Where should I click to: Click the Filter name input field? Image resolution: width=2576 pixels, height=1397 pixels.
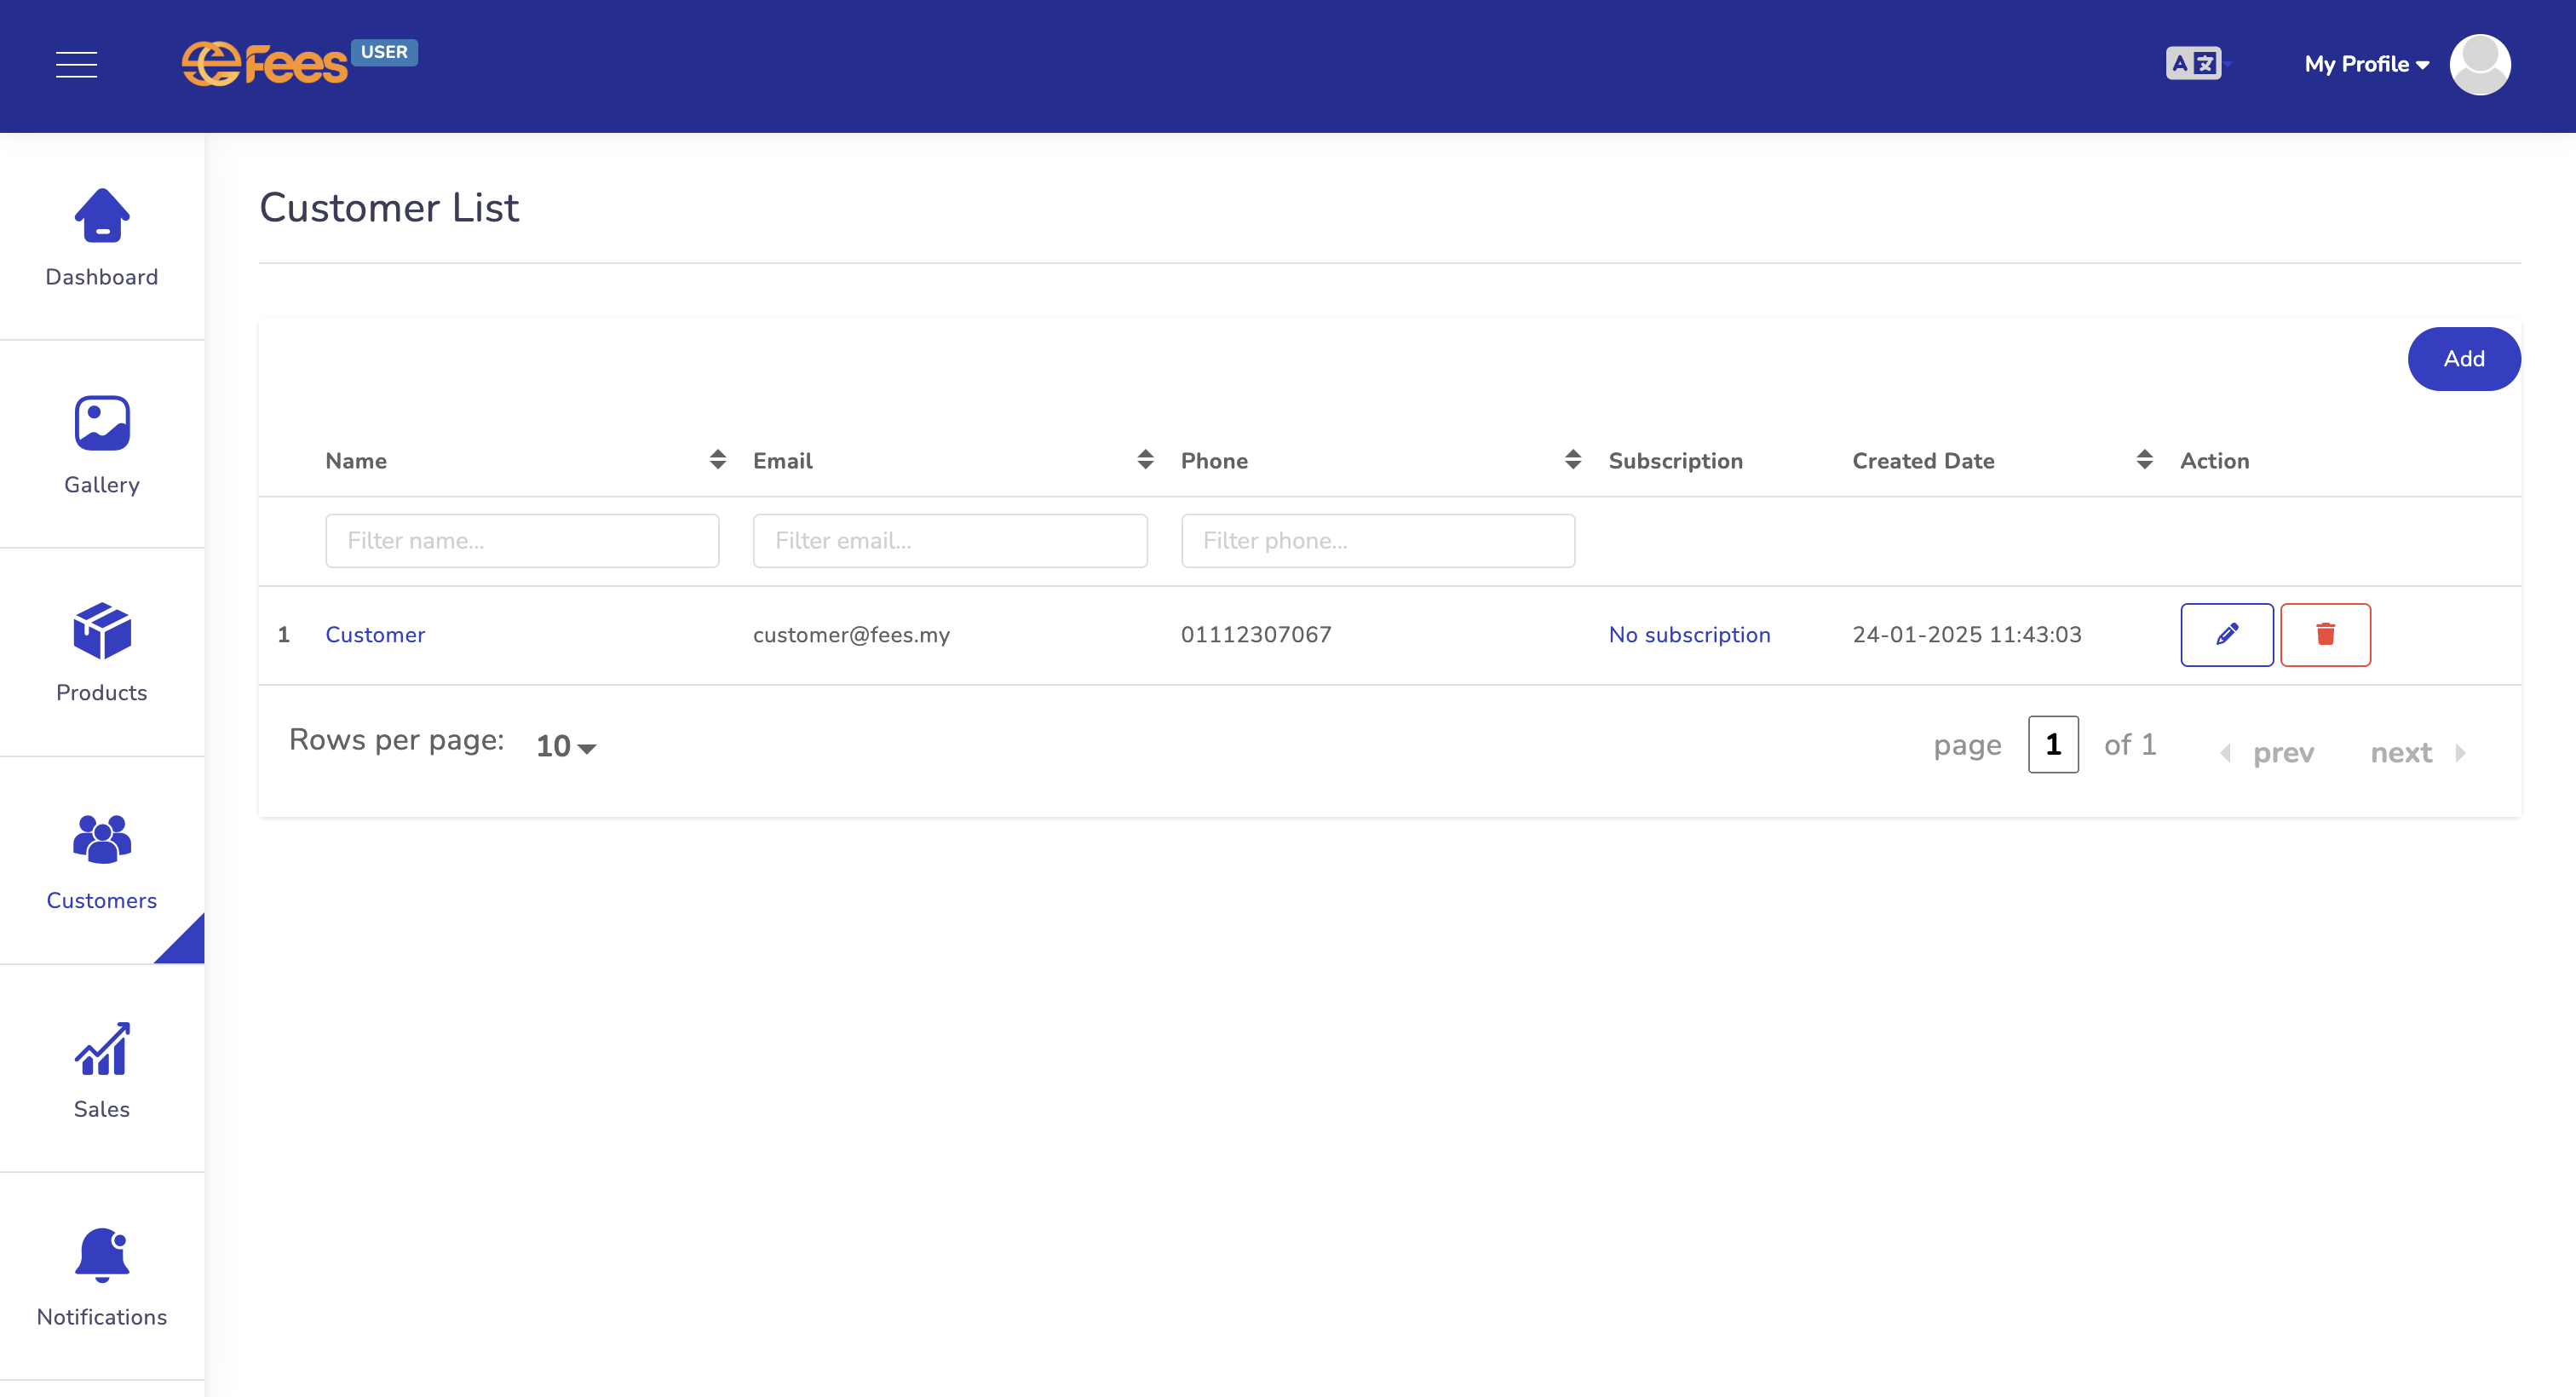point(521,540)
